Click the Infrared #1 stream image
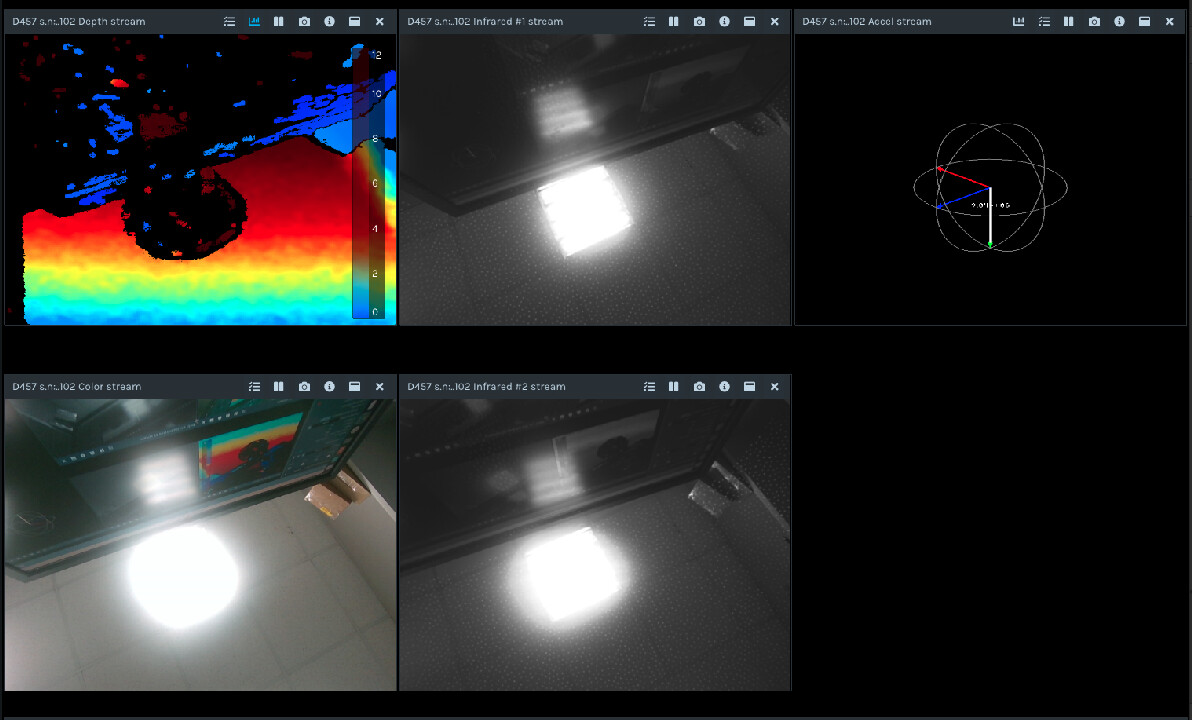Screen dimensions: 1192x720 pos(595,179)
